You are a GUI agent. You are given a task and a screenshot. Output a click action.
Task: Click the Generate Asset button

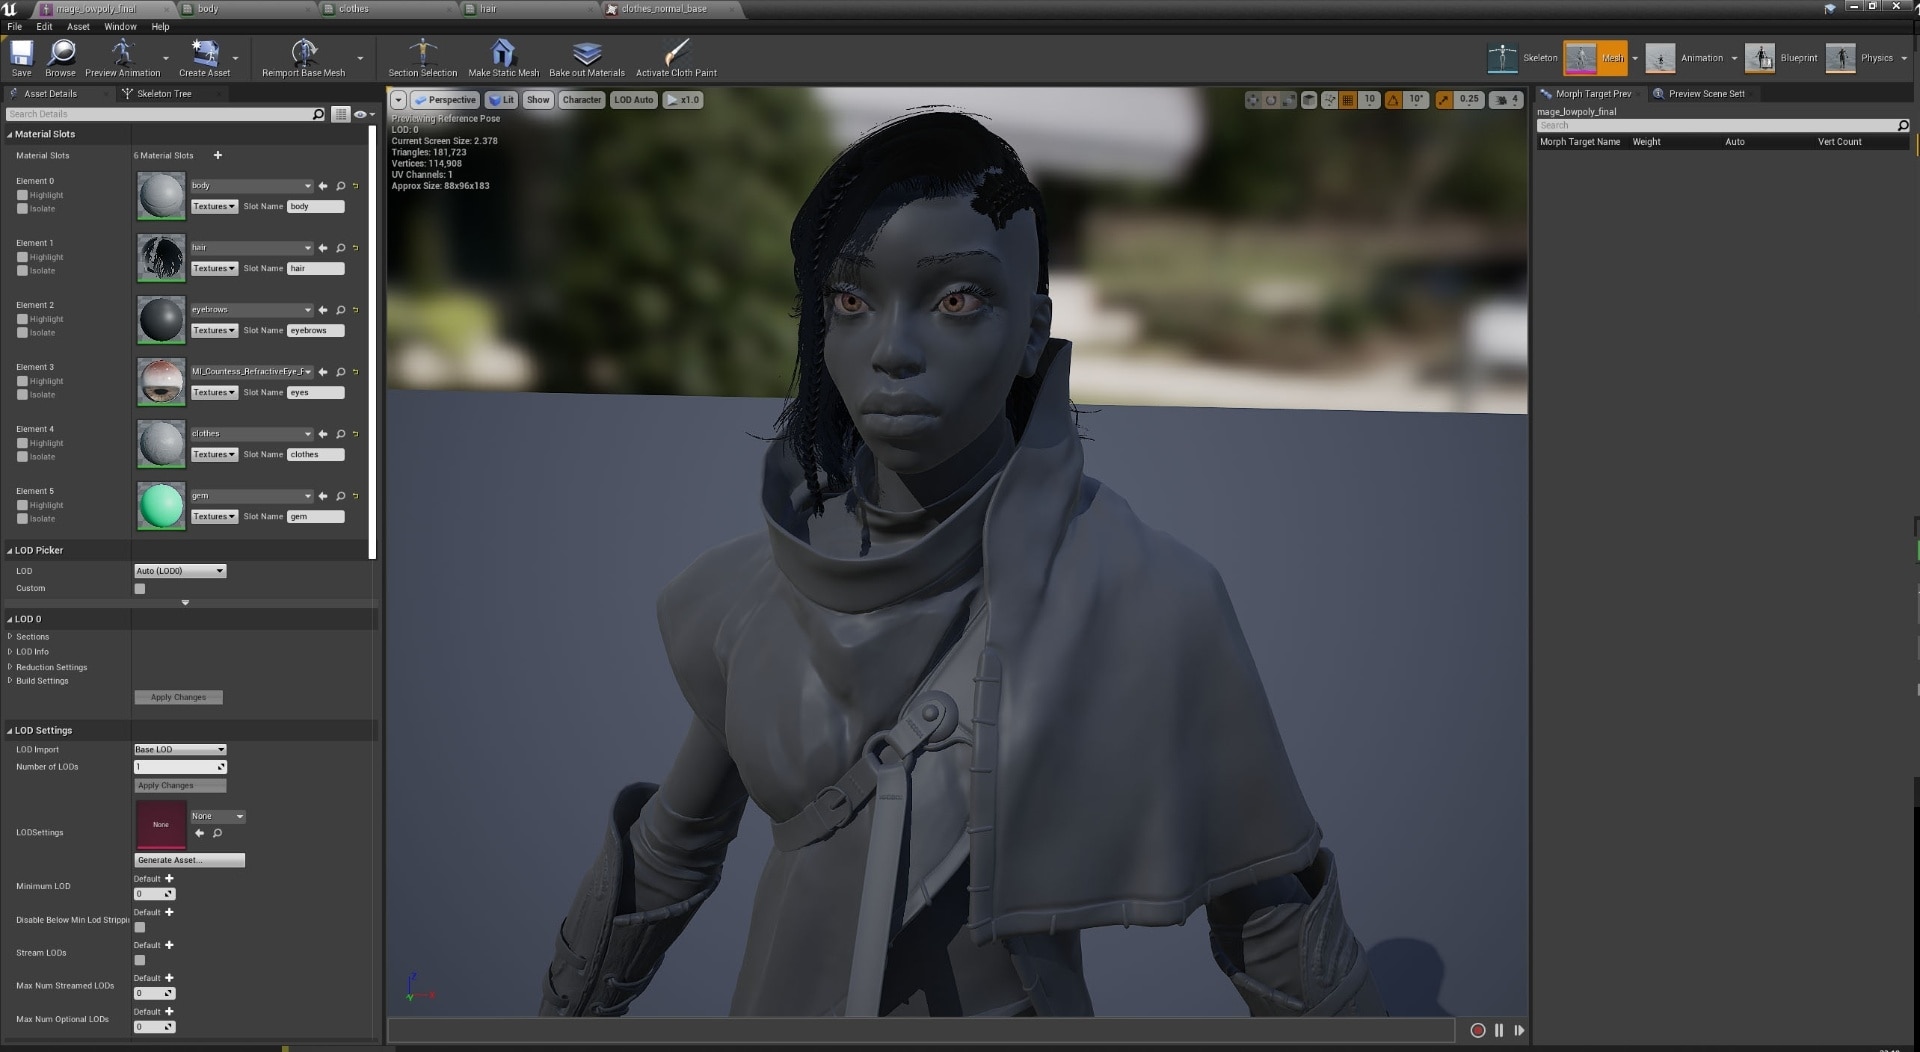[189, 860]
